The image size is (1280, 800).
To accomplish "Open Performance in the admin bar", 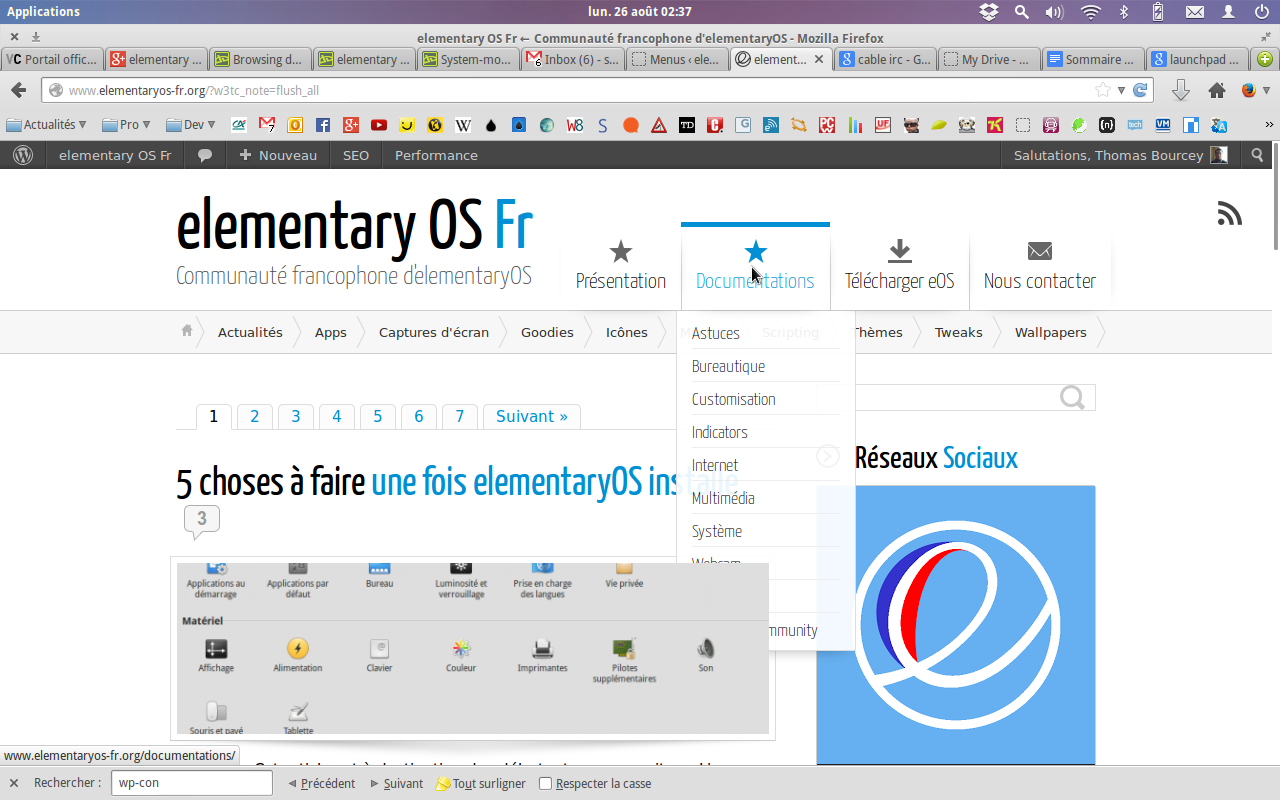I will (x=436, y=155).
